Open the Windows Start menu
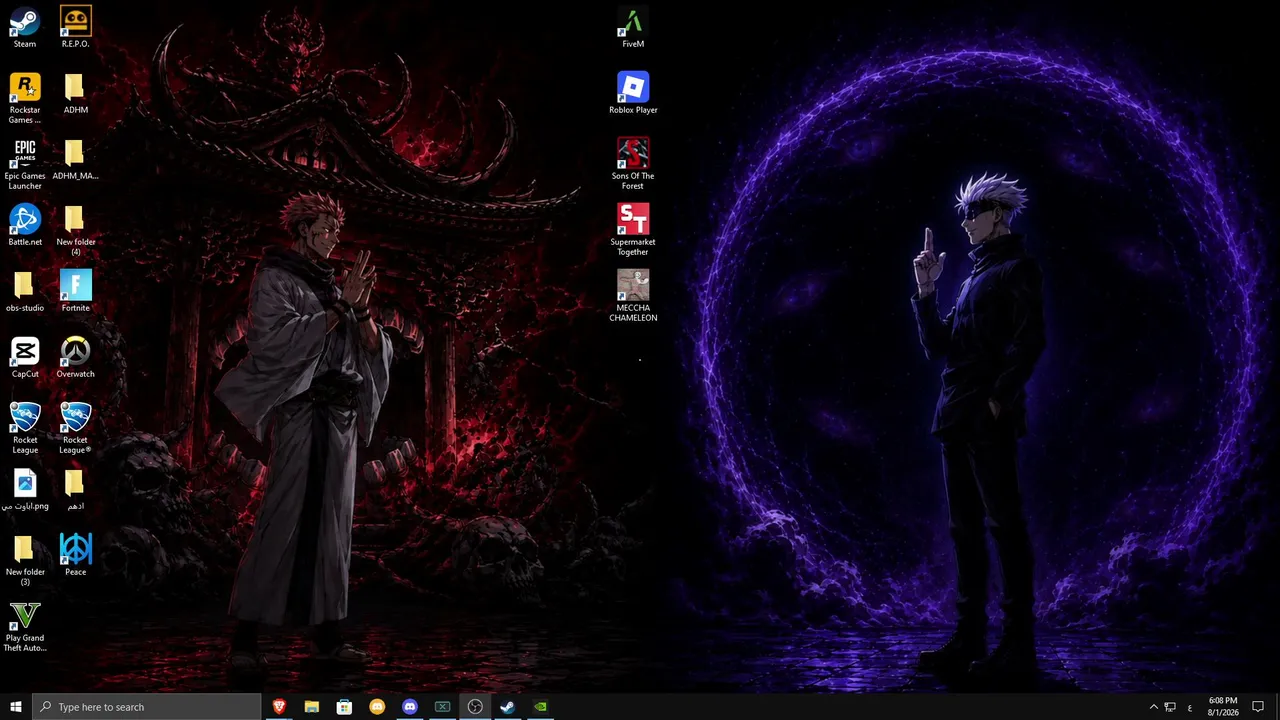 (16, 707)
